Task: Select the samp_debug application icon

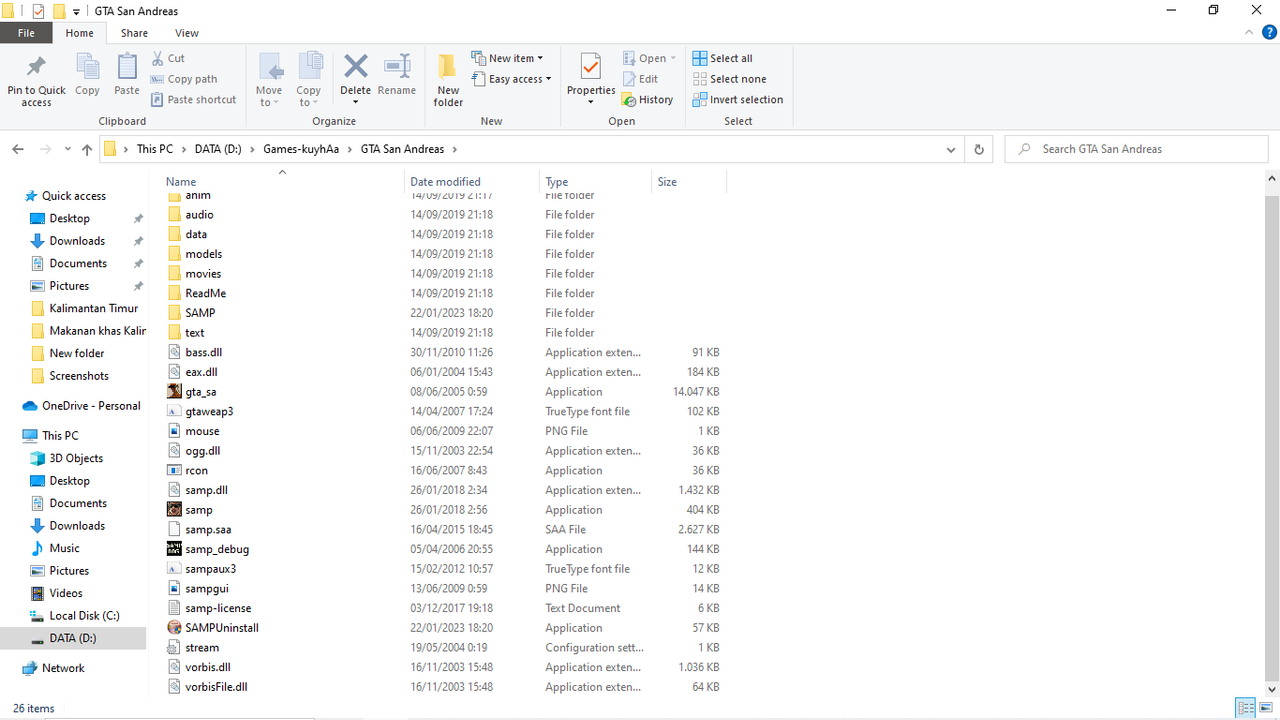Action: [x=175, y=549]
